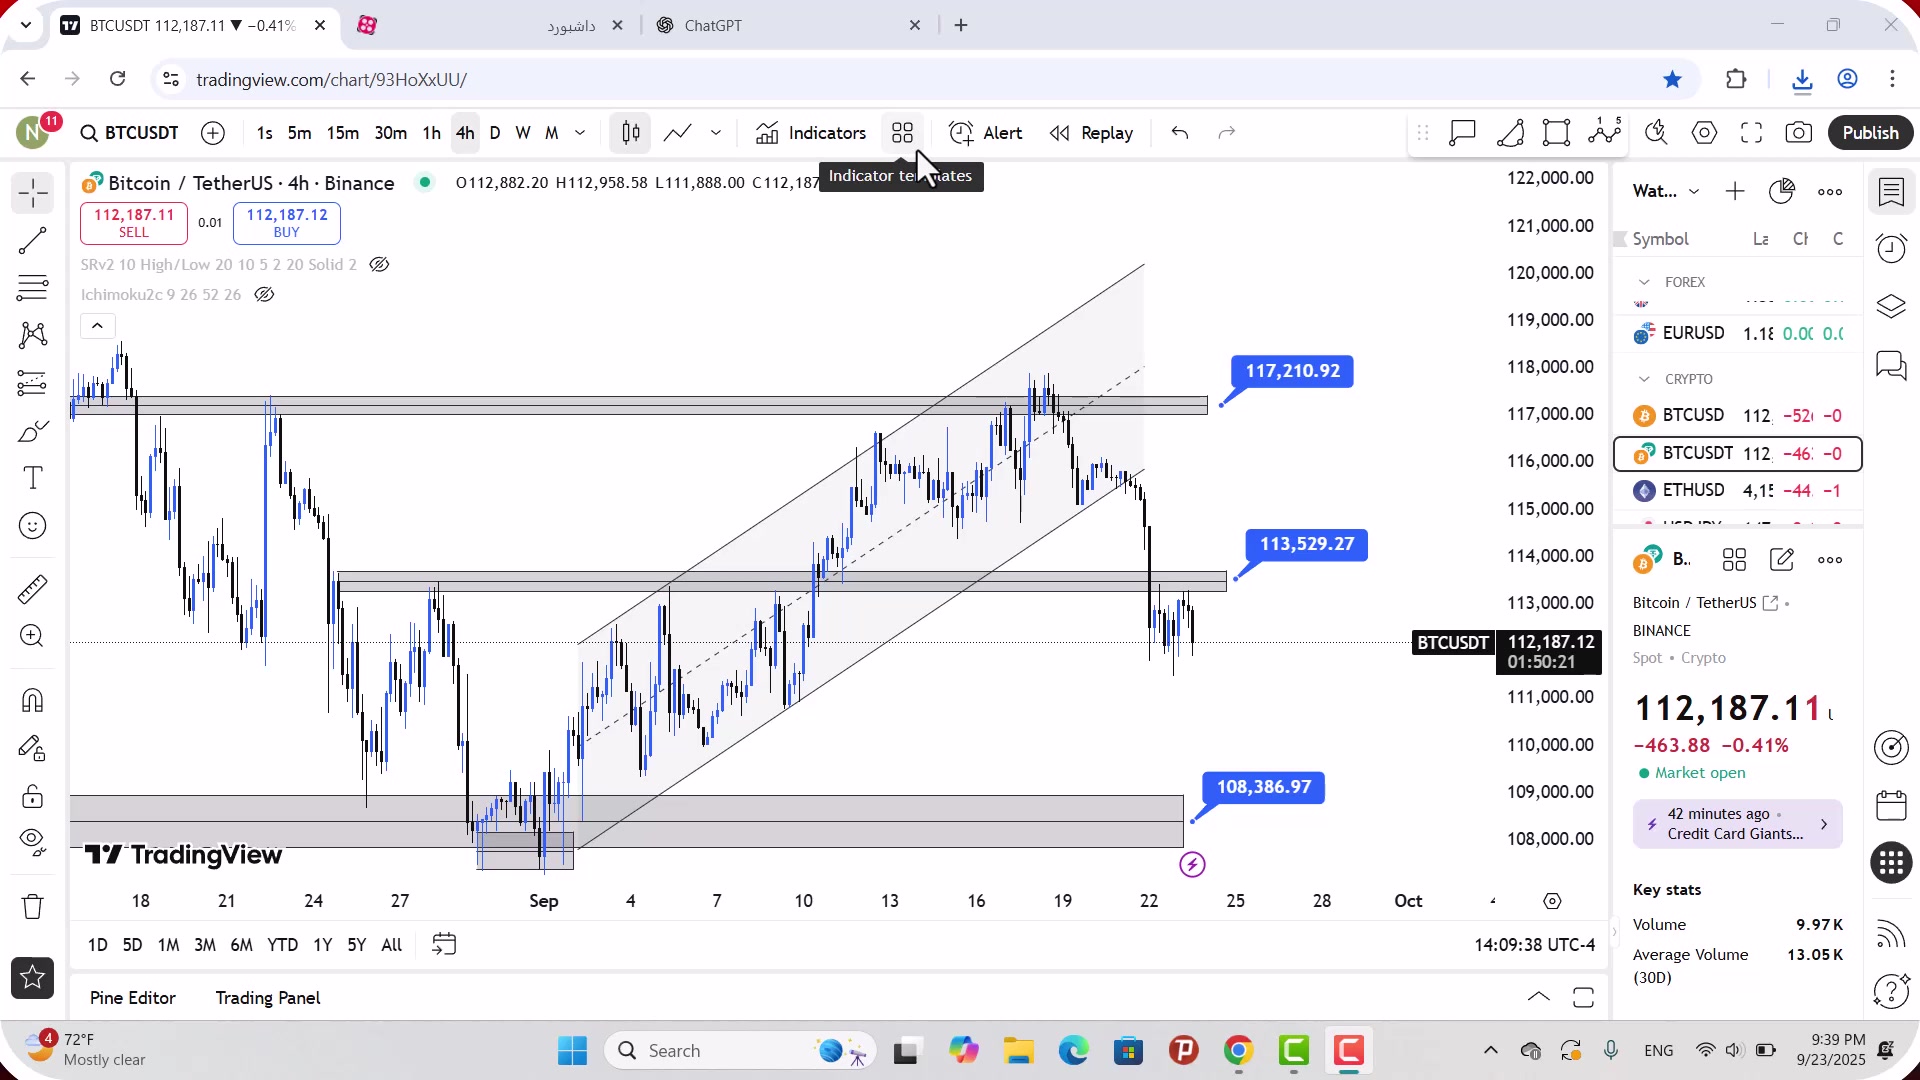Activate the zoom in tool
Screen dimensions: 1920x1080
[32, 636]
